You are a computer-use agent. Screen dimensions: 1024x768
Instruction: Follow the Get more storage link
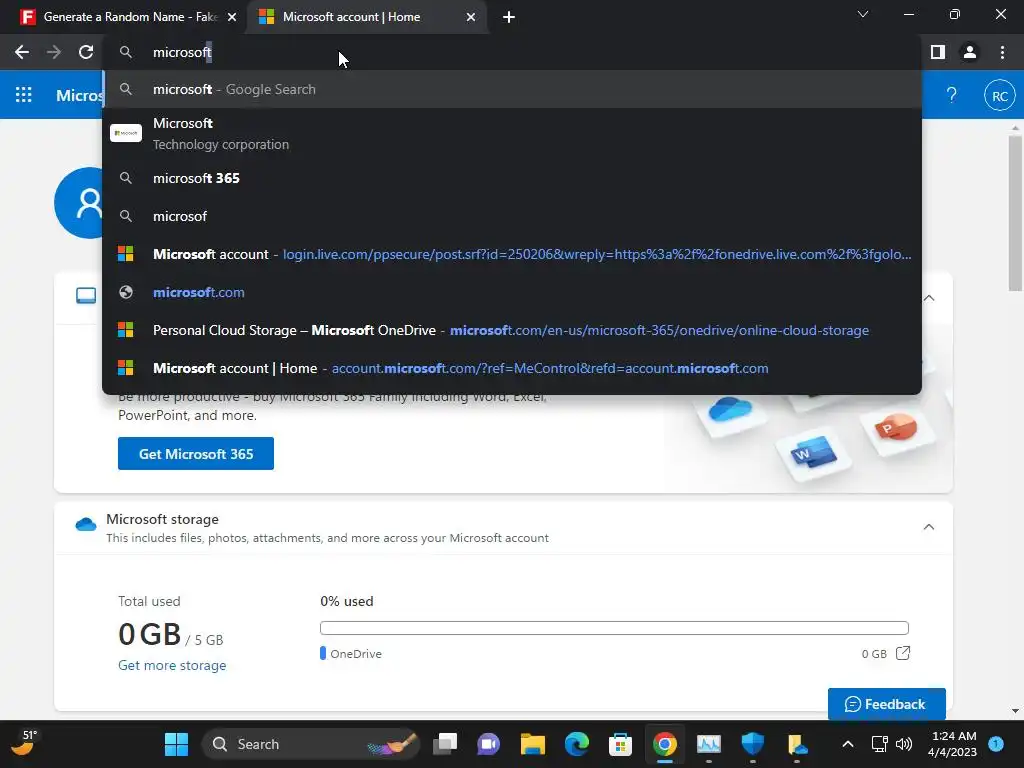(x=172, y=665)
